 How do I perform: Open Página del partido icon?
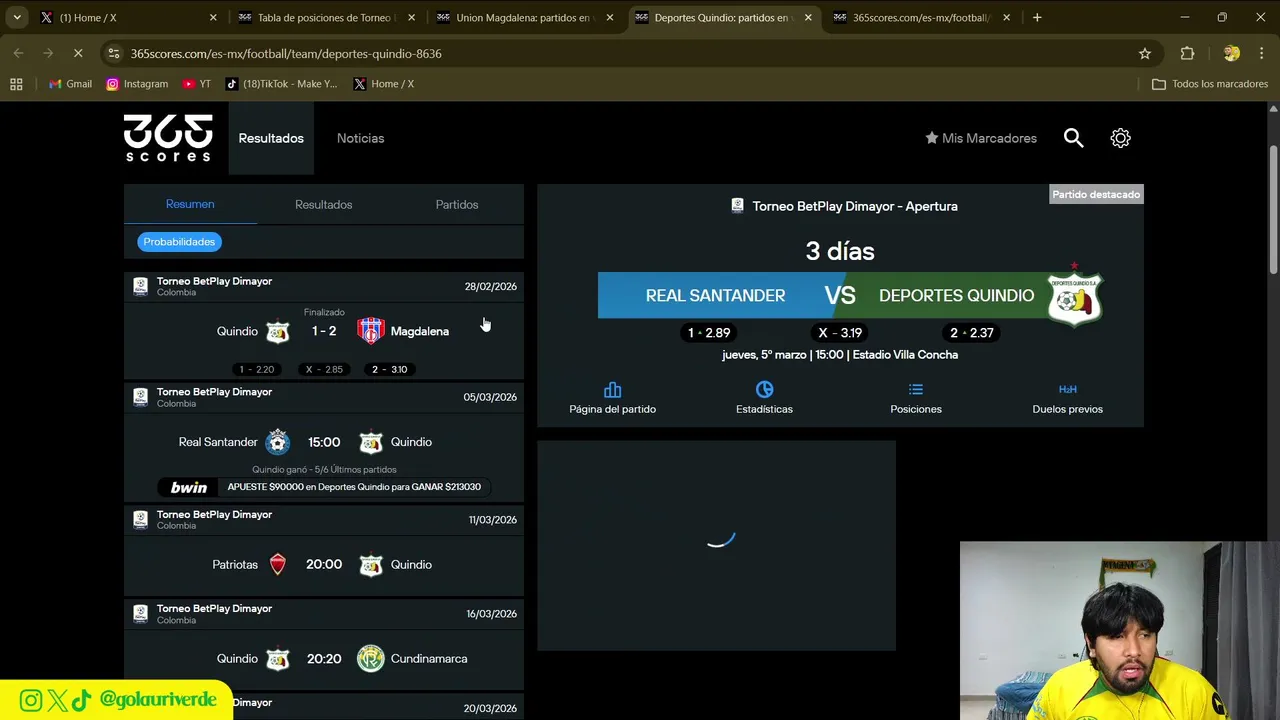coord(613,389)
